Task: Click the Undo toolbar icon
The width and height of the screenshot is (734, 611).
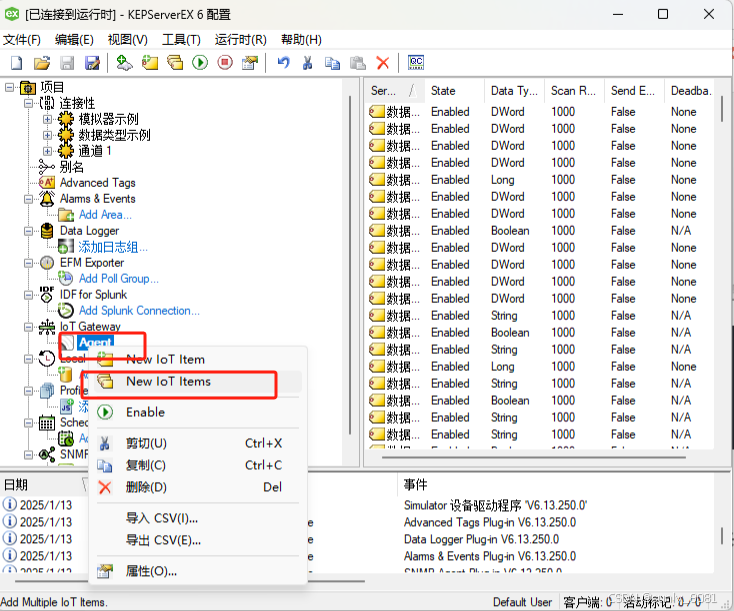Action: tap(283, 63)
